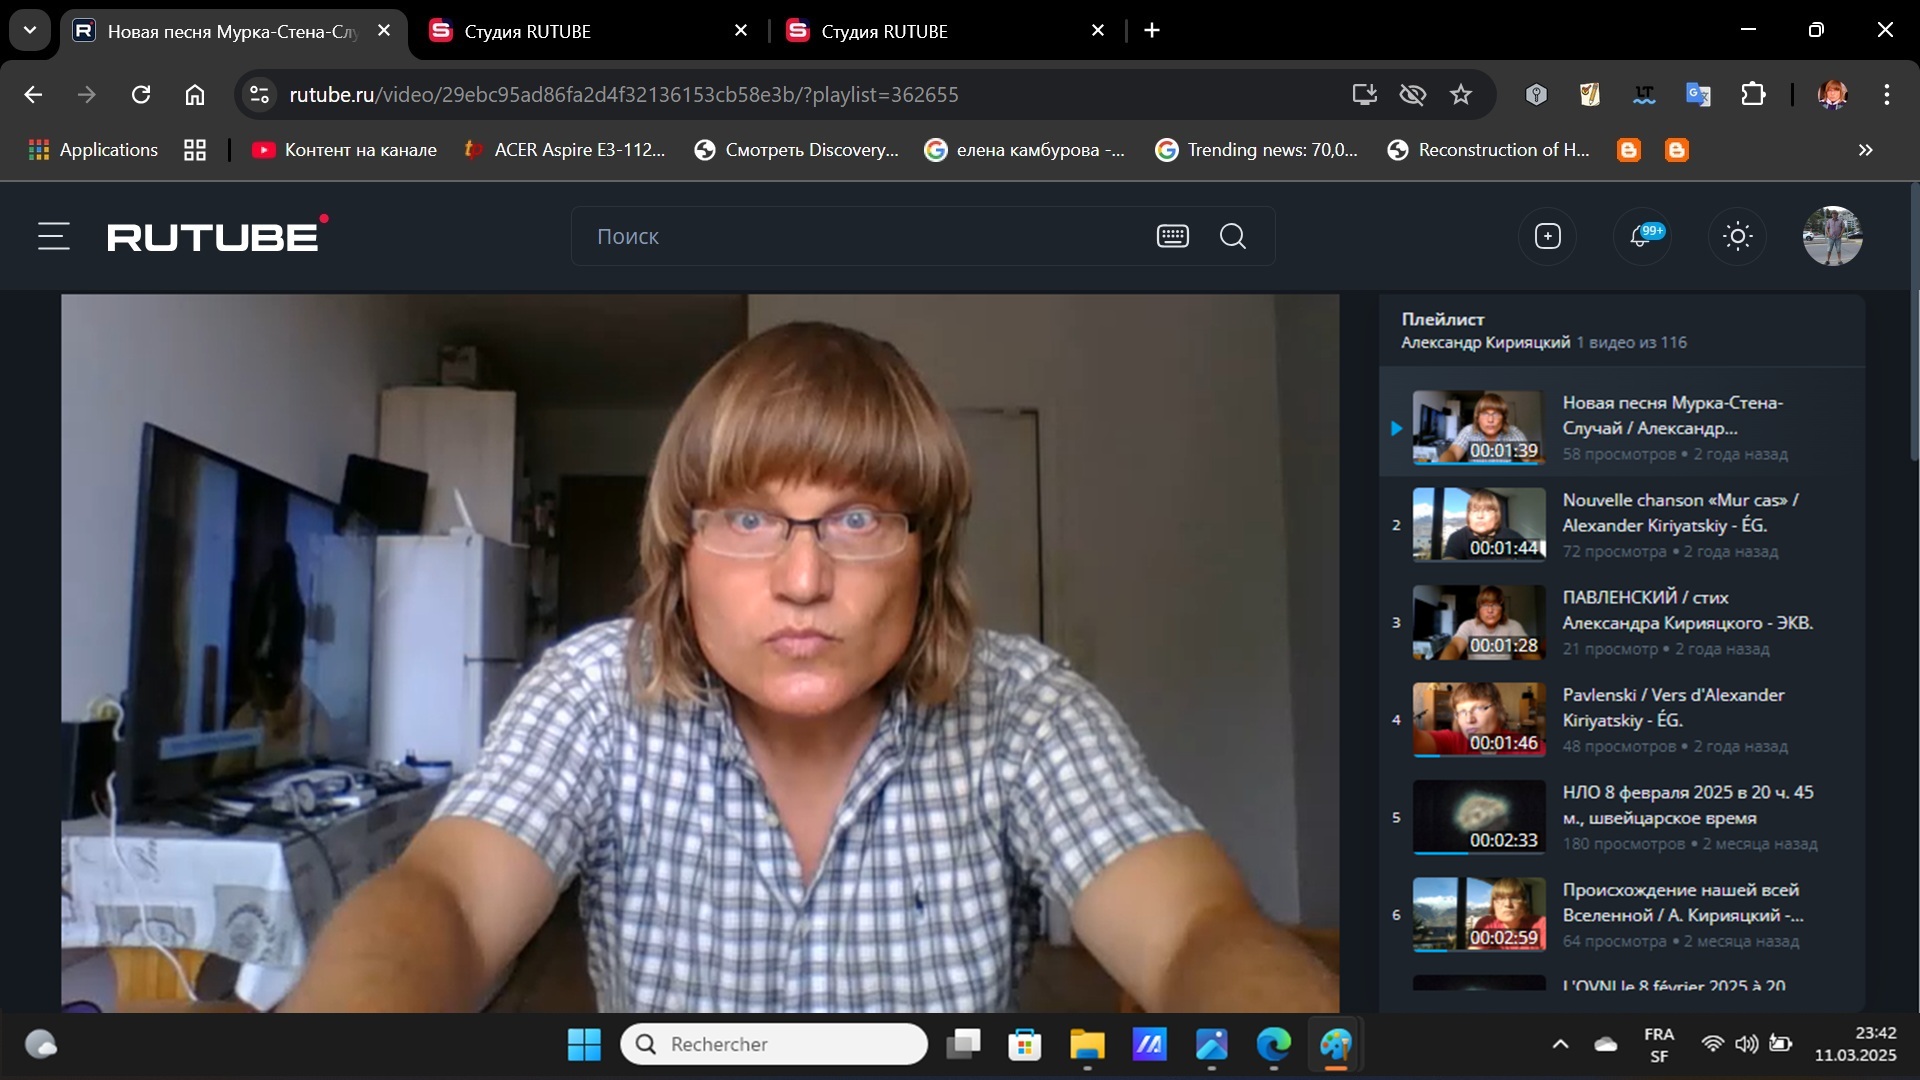Image resolution: width=1920 pixels, height=1080 pixels.
Task: Show hidden system tray icons chevron
Action: tap(1560, 1044)
